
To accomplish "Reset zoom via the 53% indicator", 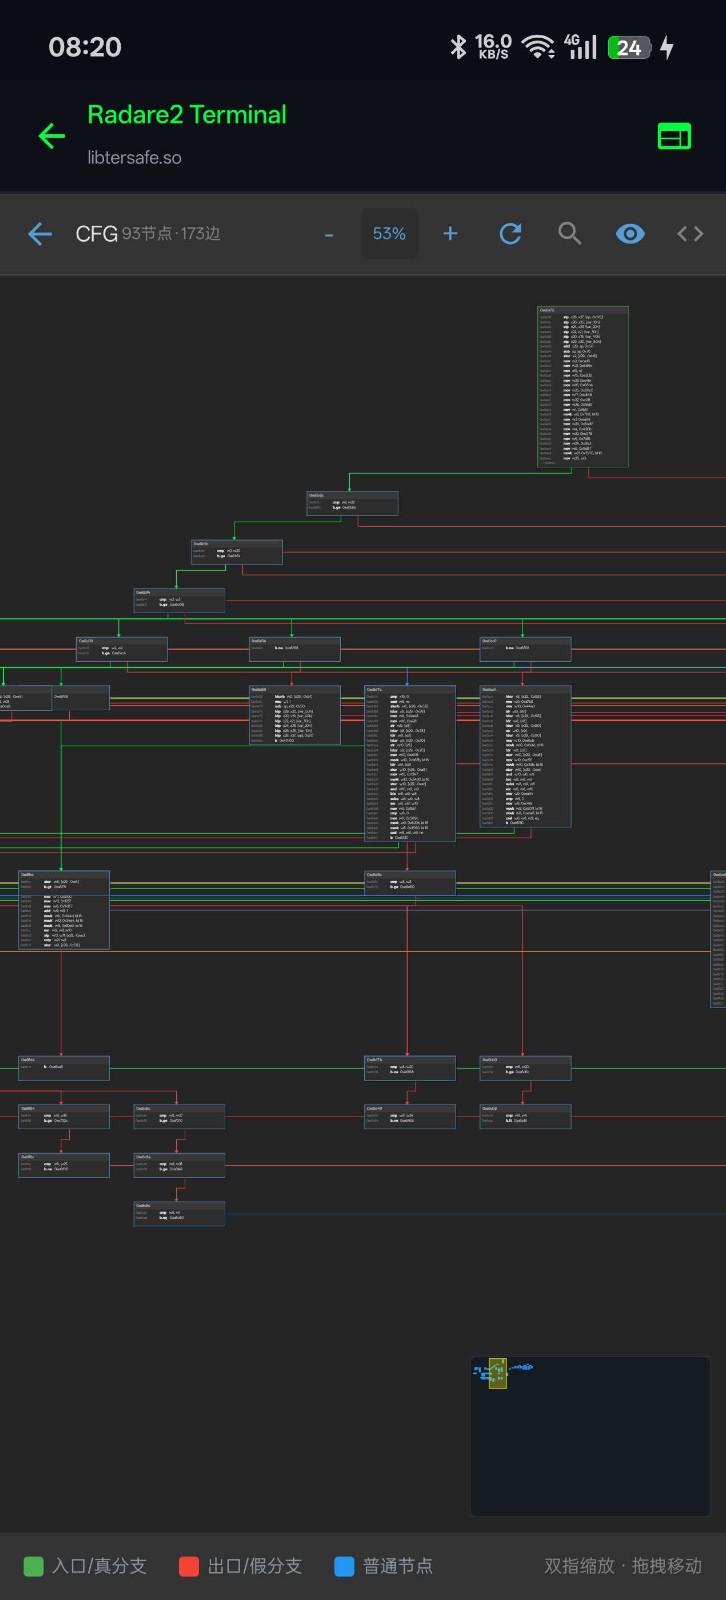I will (389, 234).
